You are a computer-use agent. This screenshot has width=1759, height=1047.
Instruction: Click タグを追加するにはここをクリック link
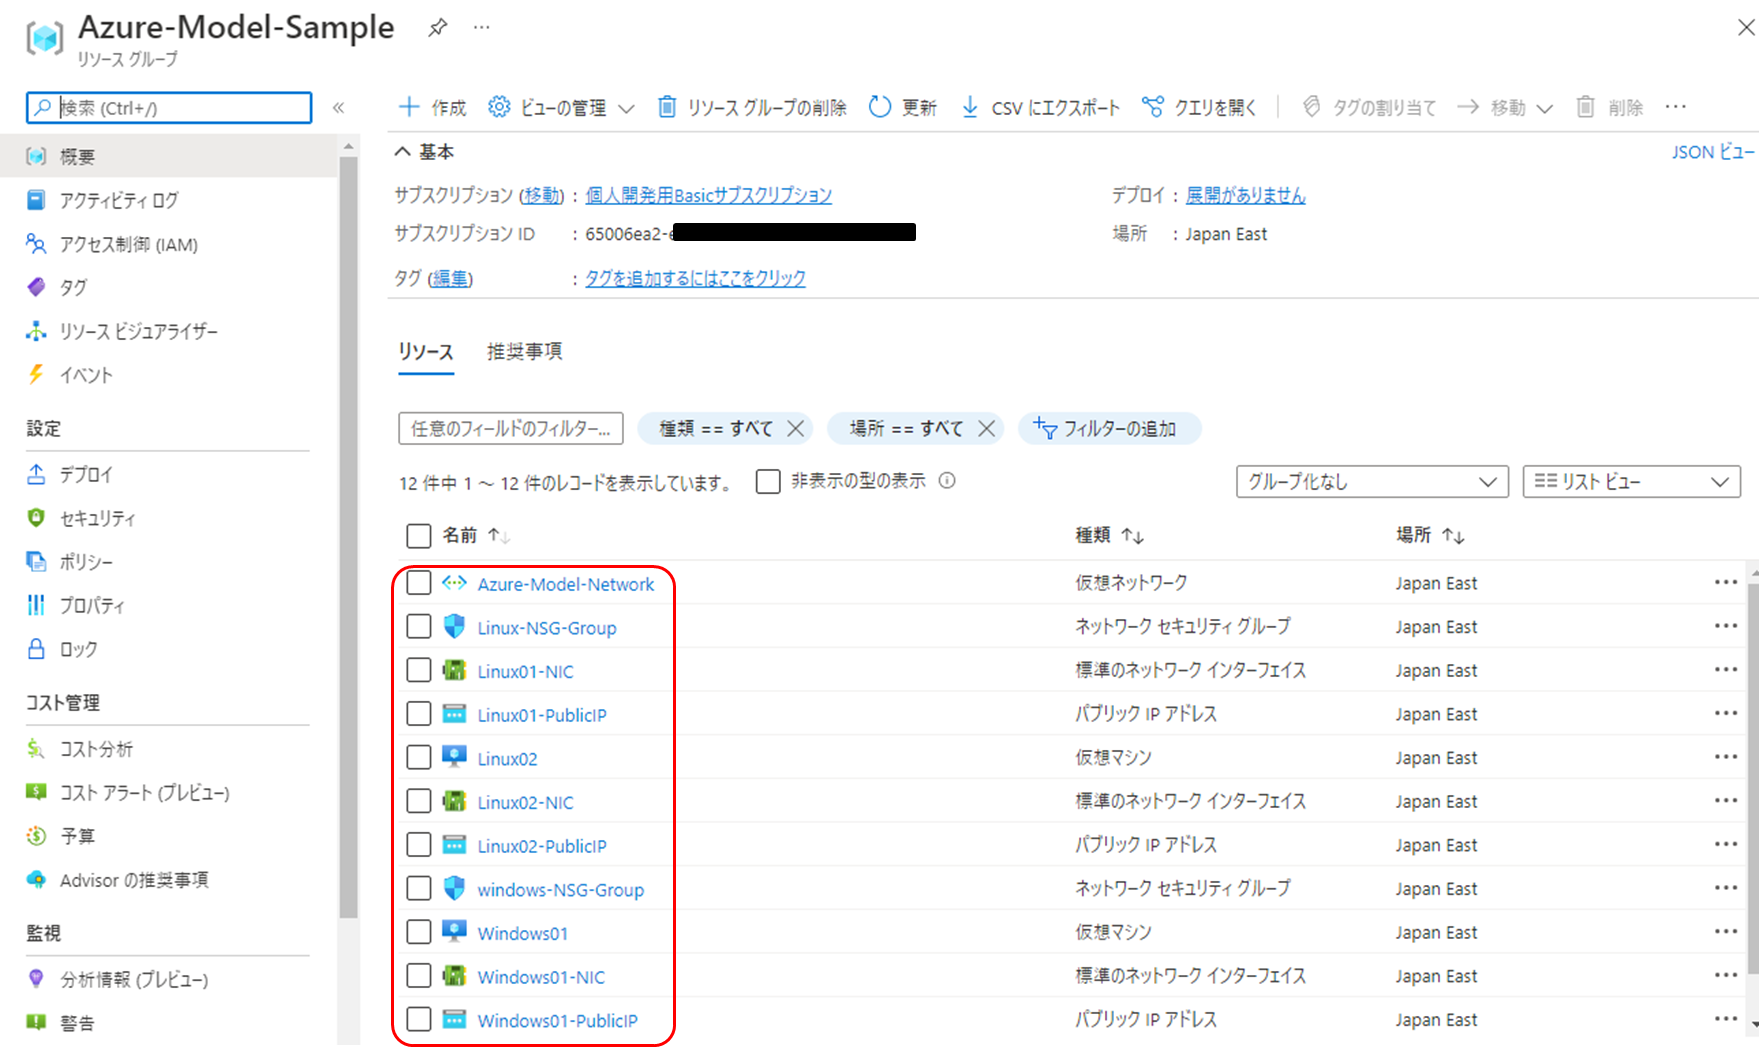point(695,278)
